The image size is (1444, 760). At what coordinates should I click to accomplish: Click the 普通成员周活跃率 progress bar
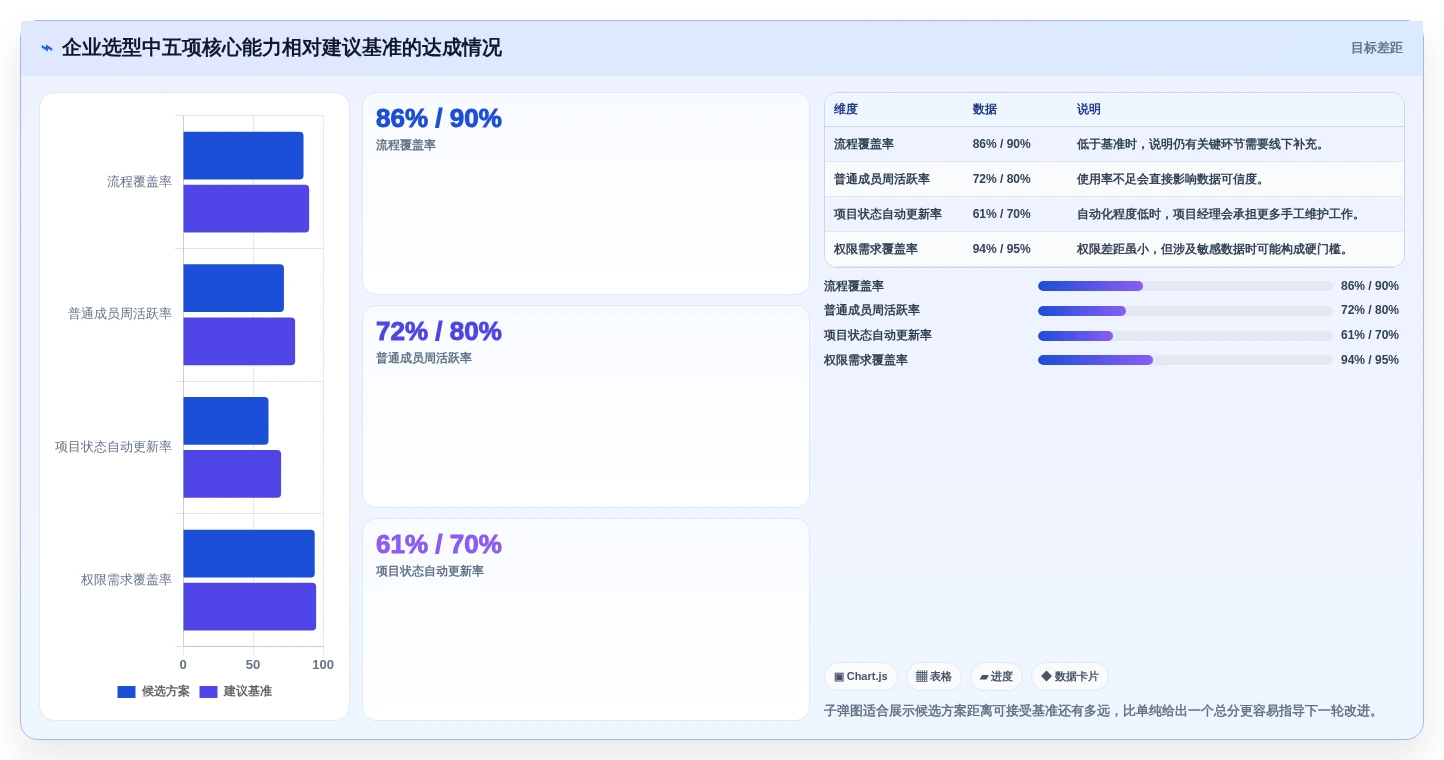1185,311
